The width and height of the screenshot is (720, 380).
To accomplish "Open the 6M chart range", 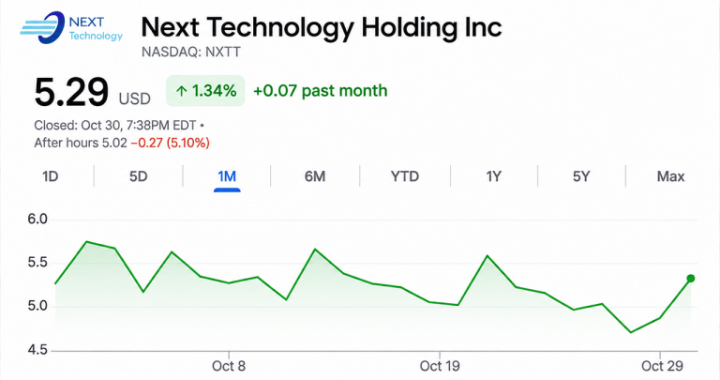I will (x=315, y=177).
